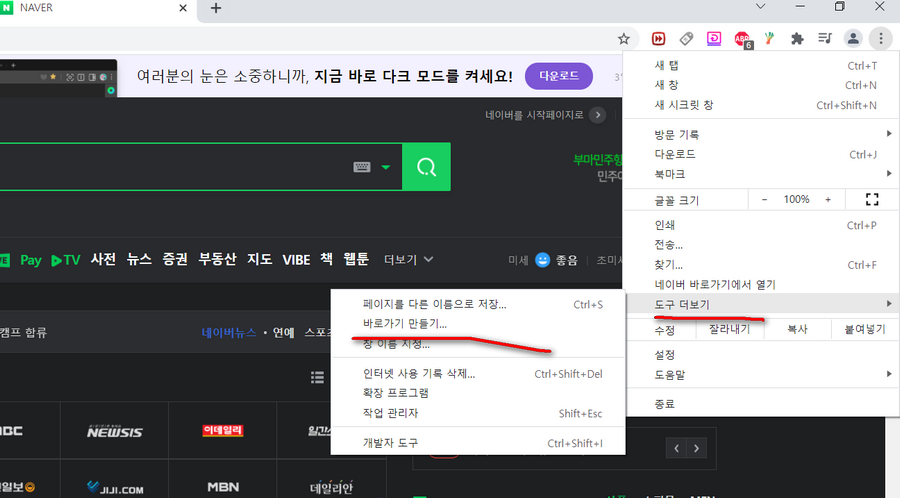Select 페이지를 다른 이름으로 저장... entry
Image resolution: width=900 pixels, height=498 pixels.
click(x=478, y=305)
